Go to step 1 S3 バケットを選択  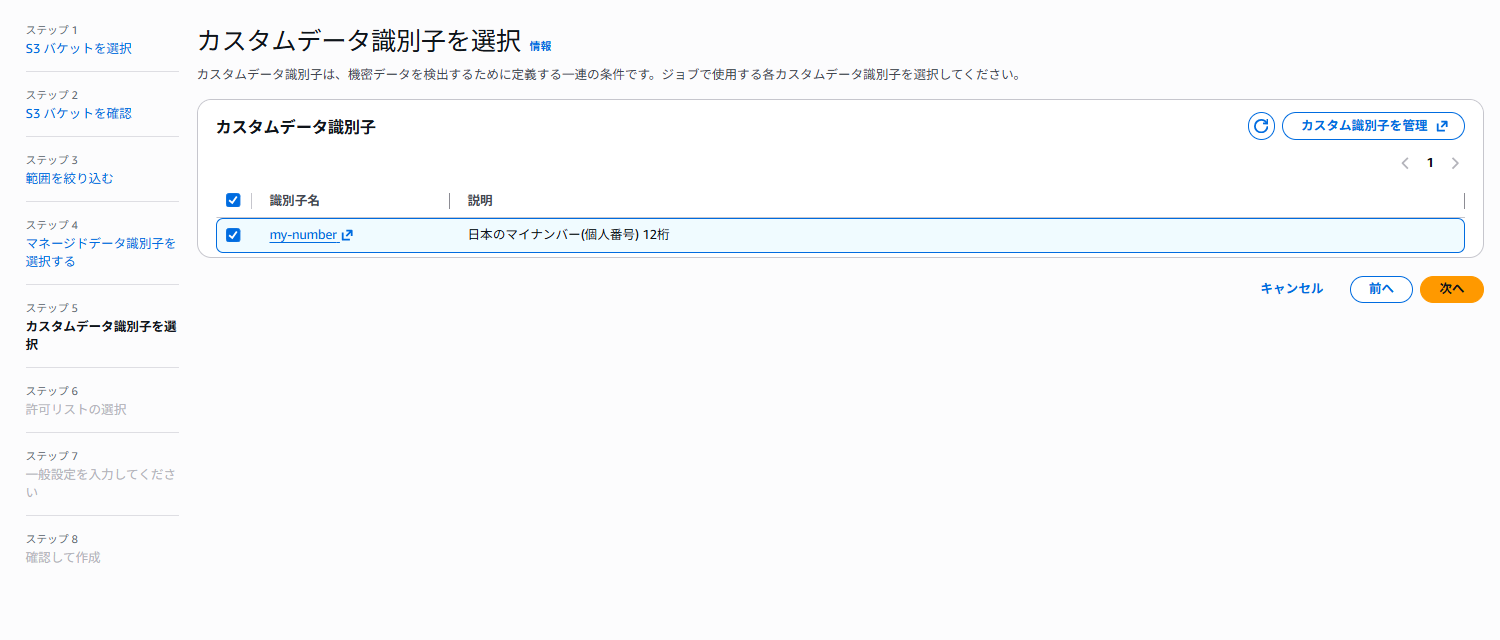(78, 48)
